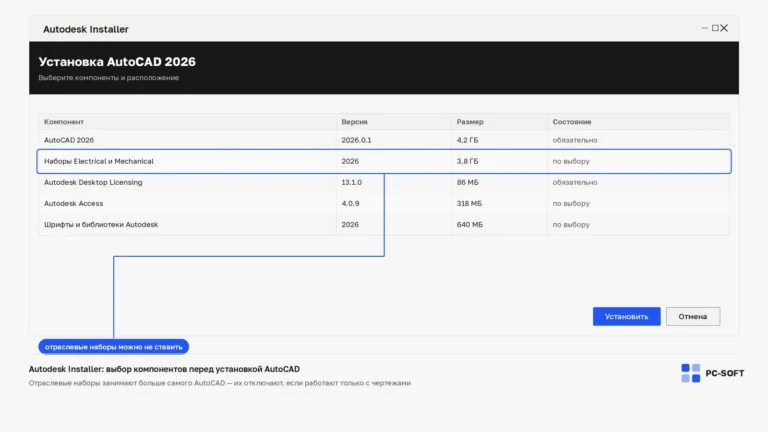Minimize the Autodesk Installer window
Image resolution: width=768 pixels, height=432 pixels.
(705, 28)
